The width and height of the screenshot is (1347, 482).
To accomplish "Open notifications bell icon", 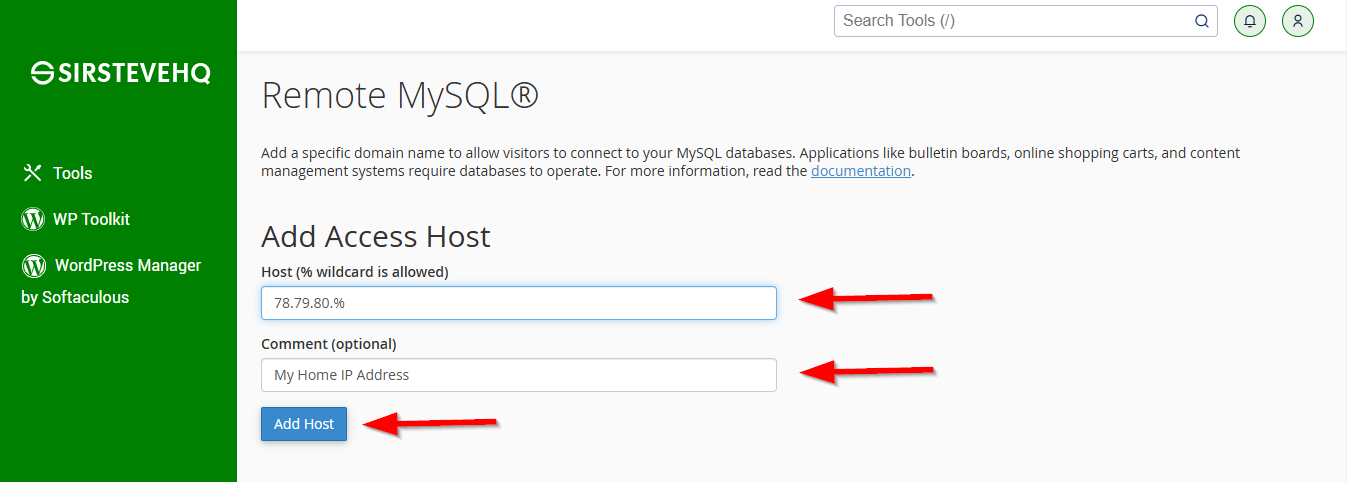I will pos(1250,21).
